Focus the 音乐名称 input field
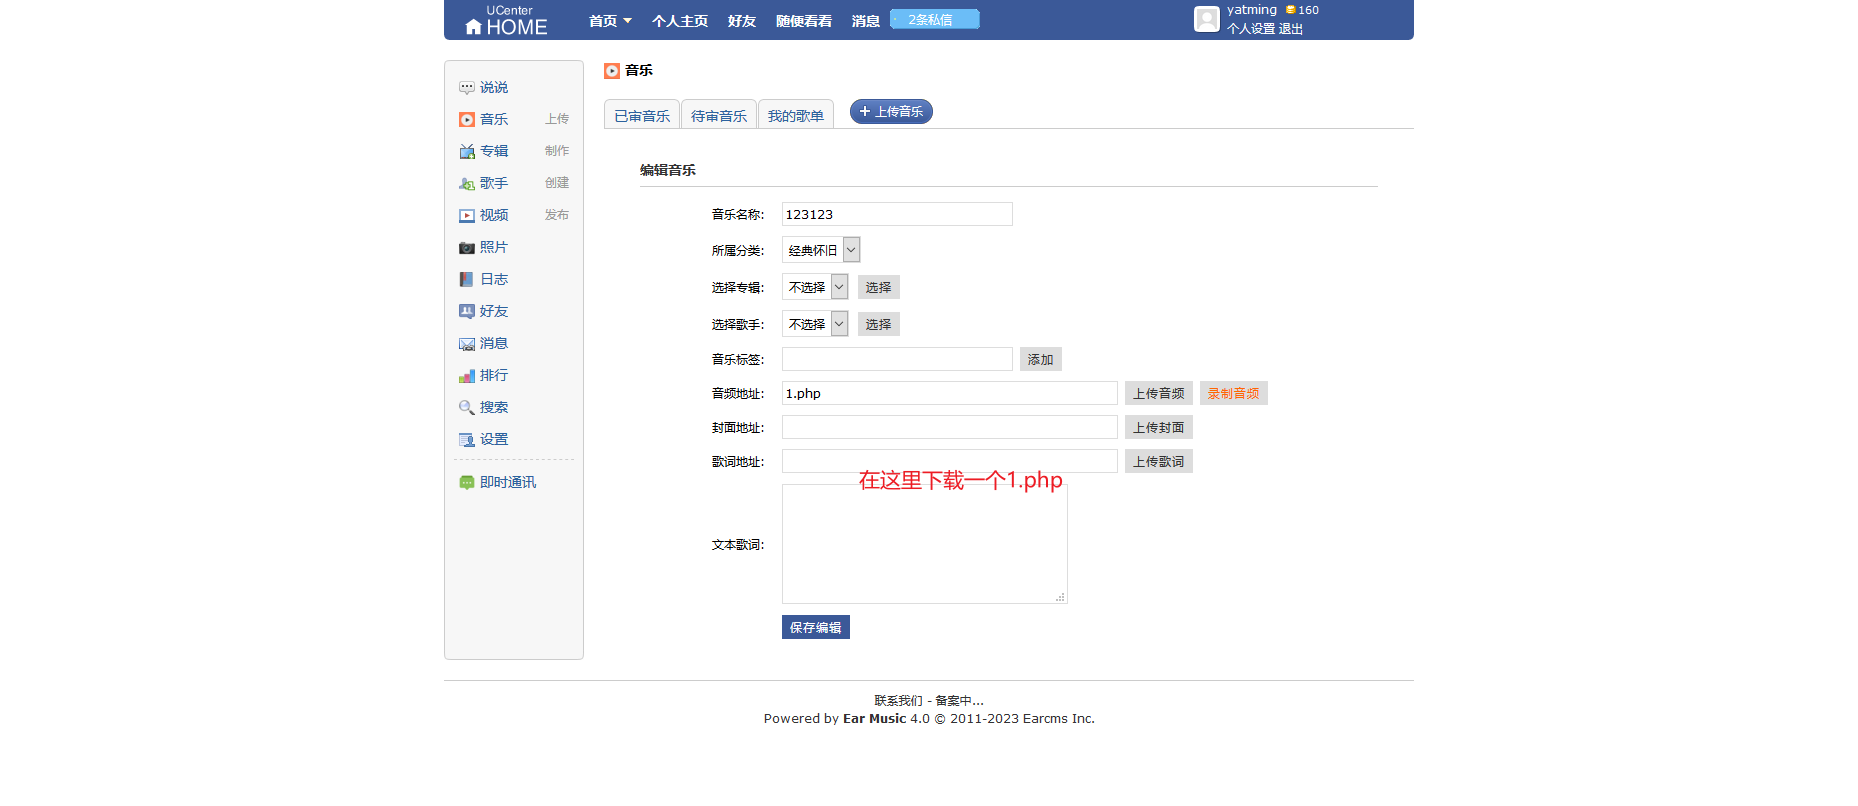The height and width of the screenshot is (806, 1858). coord(897,214)
